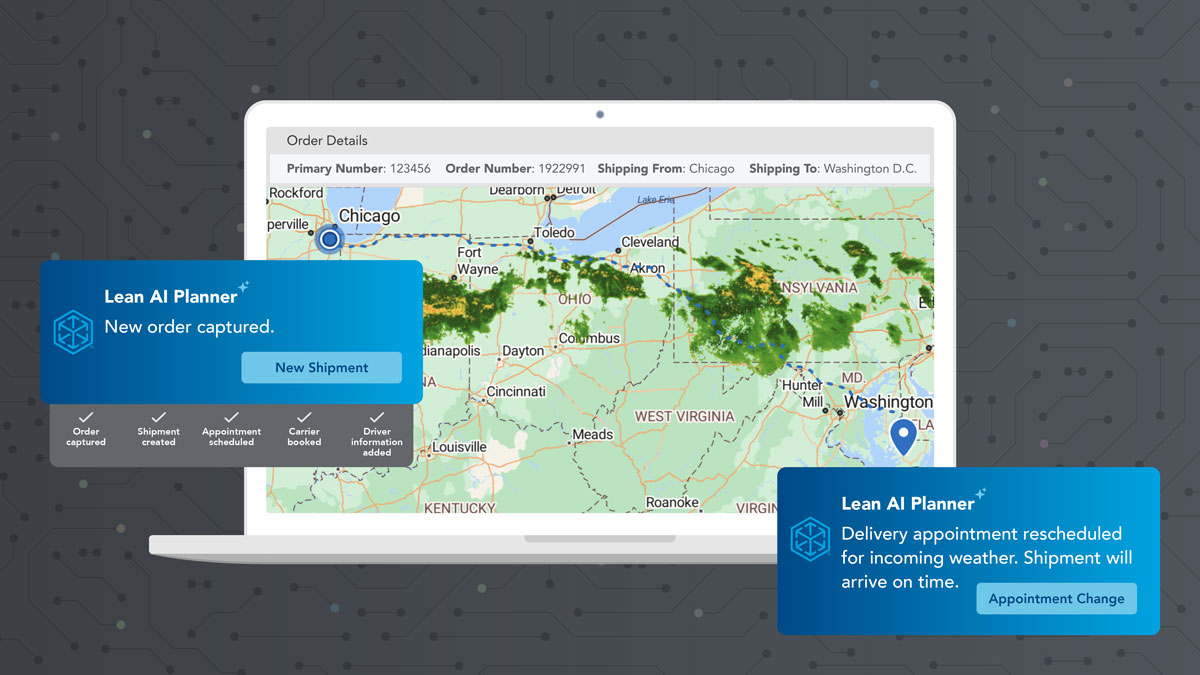Click the Akron label on the map
1200x675 pixels.
646,268
